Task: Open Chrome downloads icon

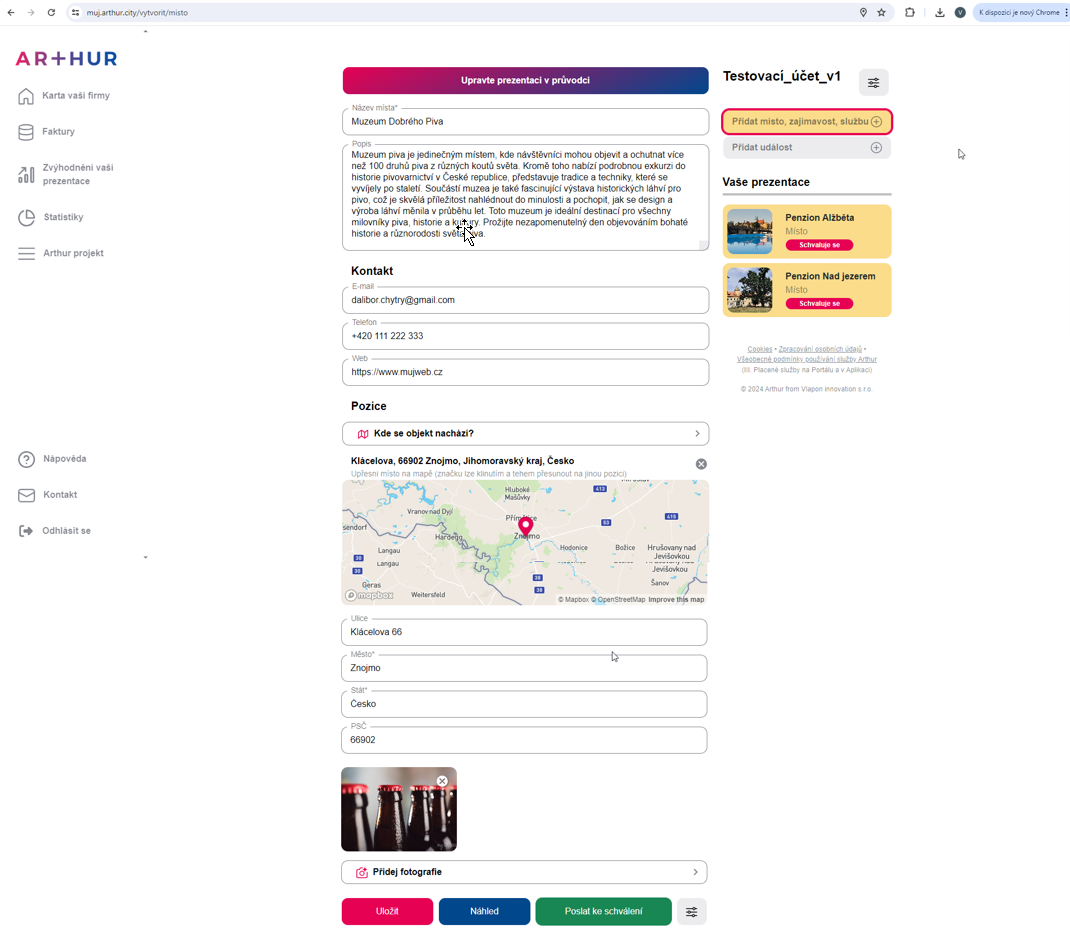Action: point(940,13)
